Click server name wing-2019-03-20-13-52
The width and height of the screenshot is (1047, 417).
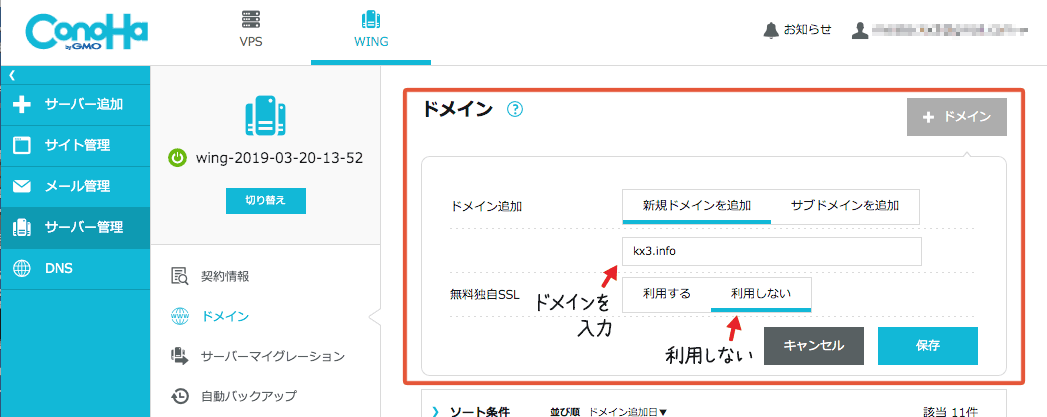[279, 158]
